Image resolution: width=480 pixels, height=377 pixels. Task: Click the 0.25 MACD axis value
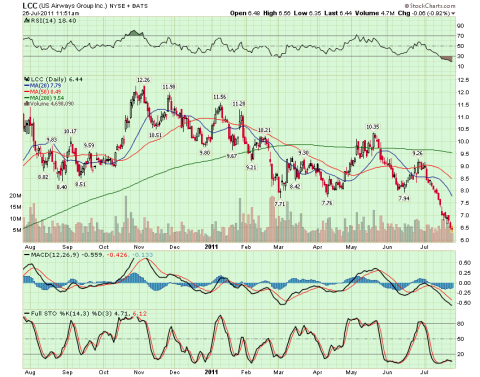tap(465, 273)
